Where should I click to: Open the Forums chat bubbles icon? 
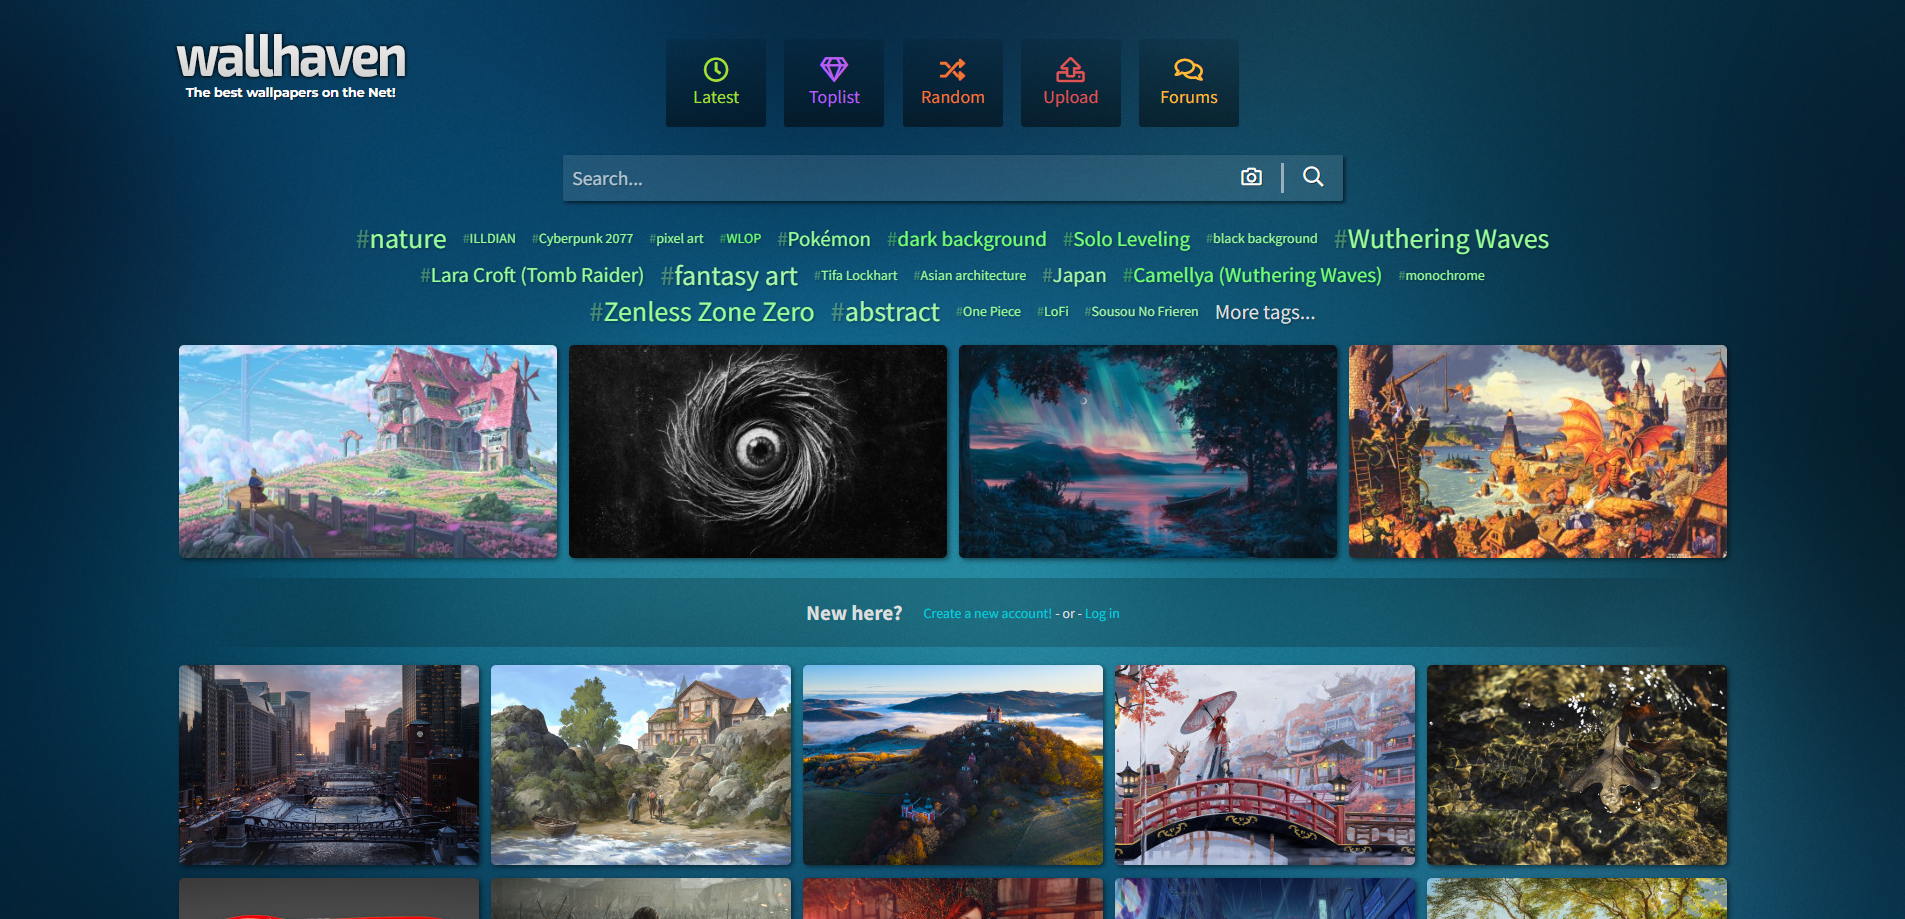click(x=1188, y=69)
